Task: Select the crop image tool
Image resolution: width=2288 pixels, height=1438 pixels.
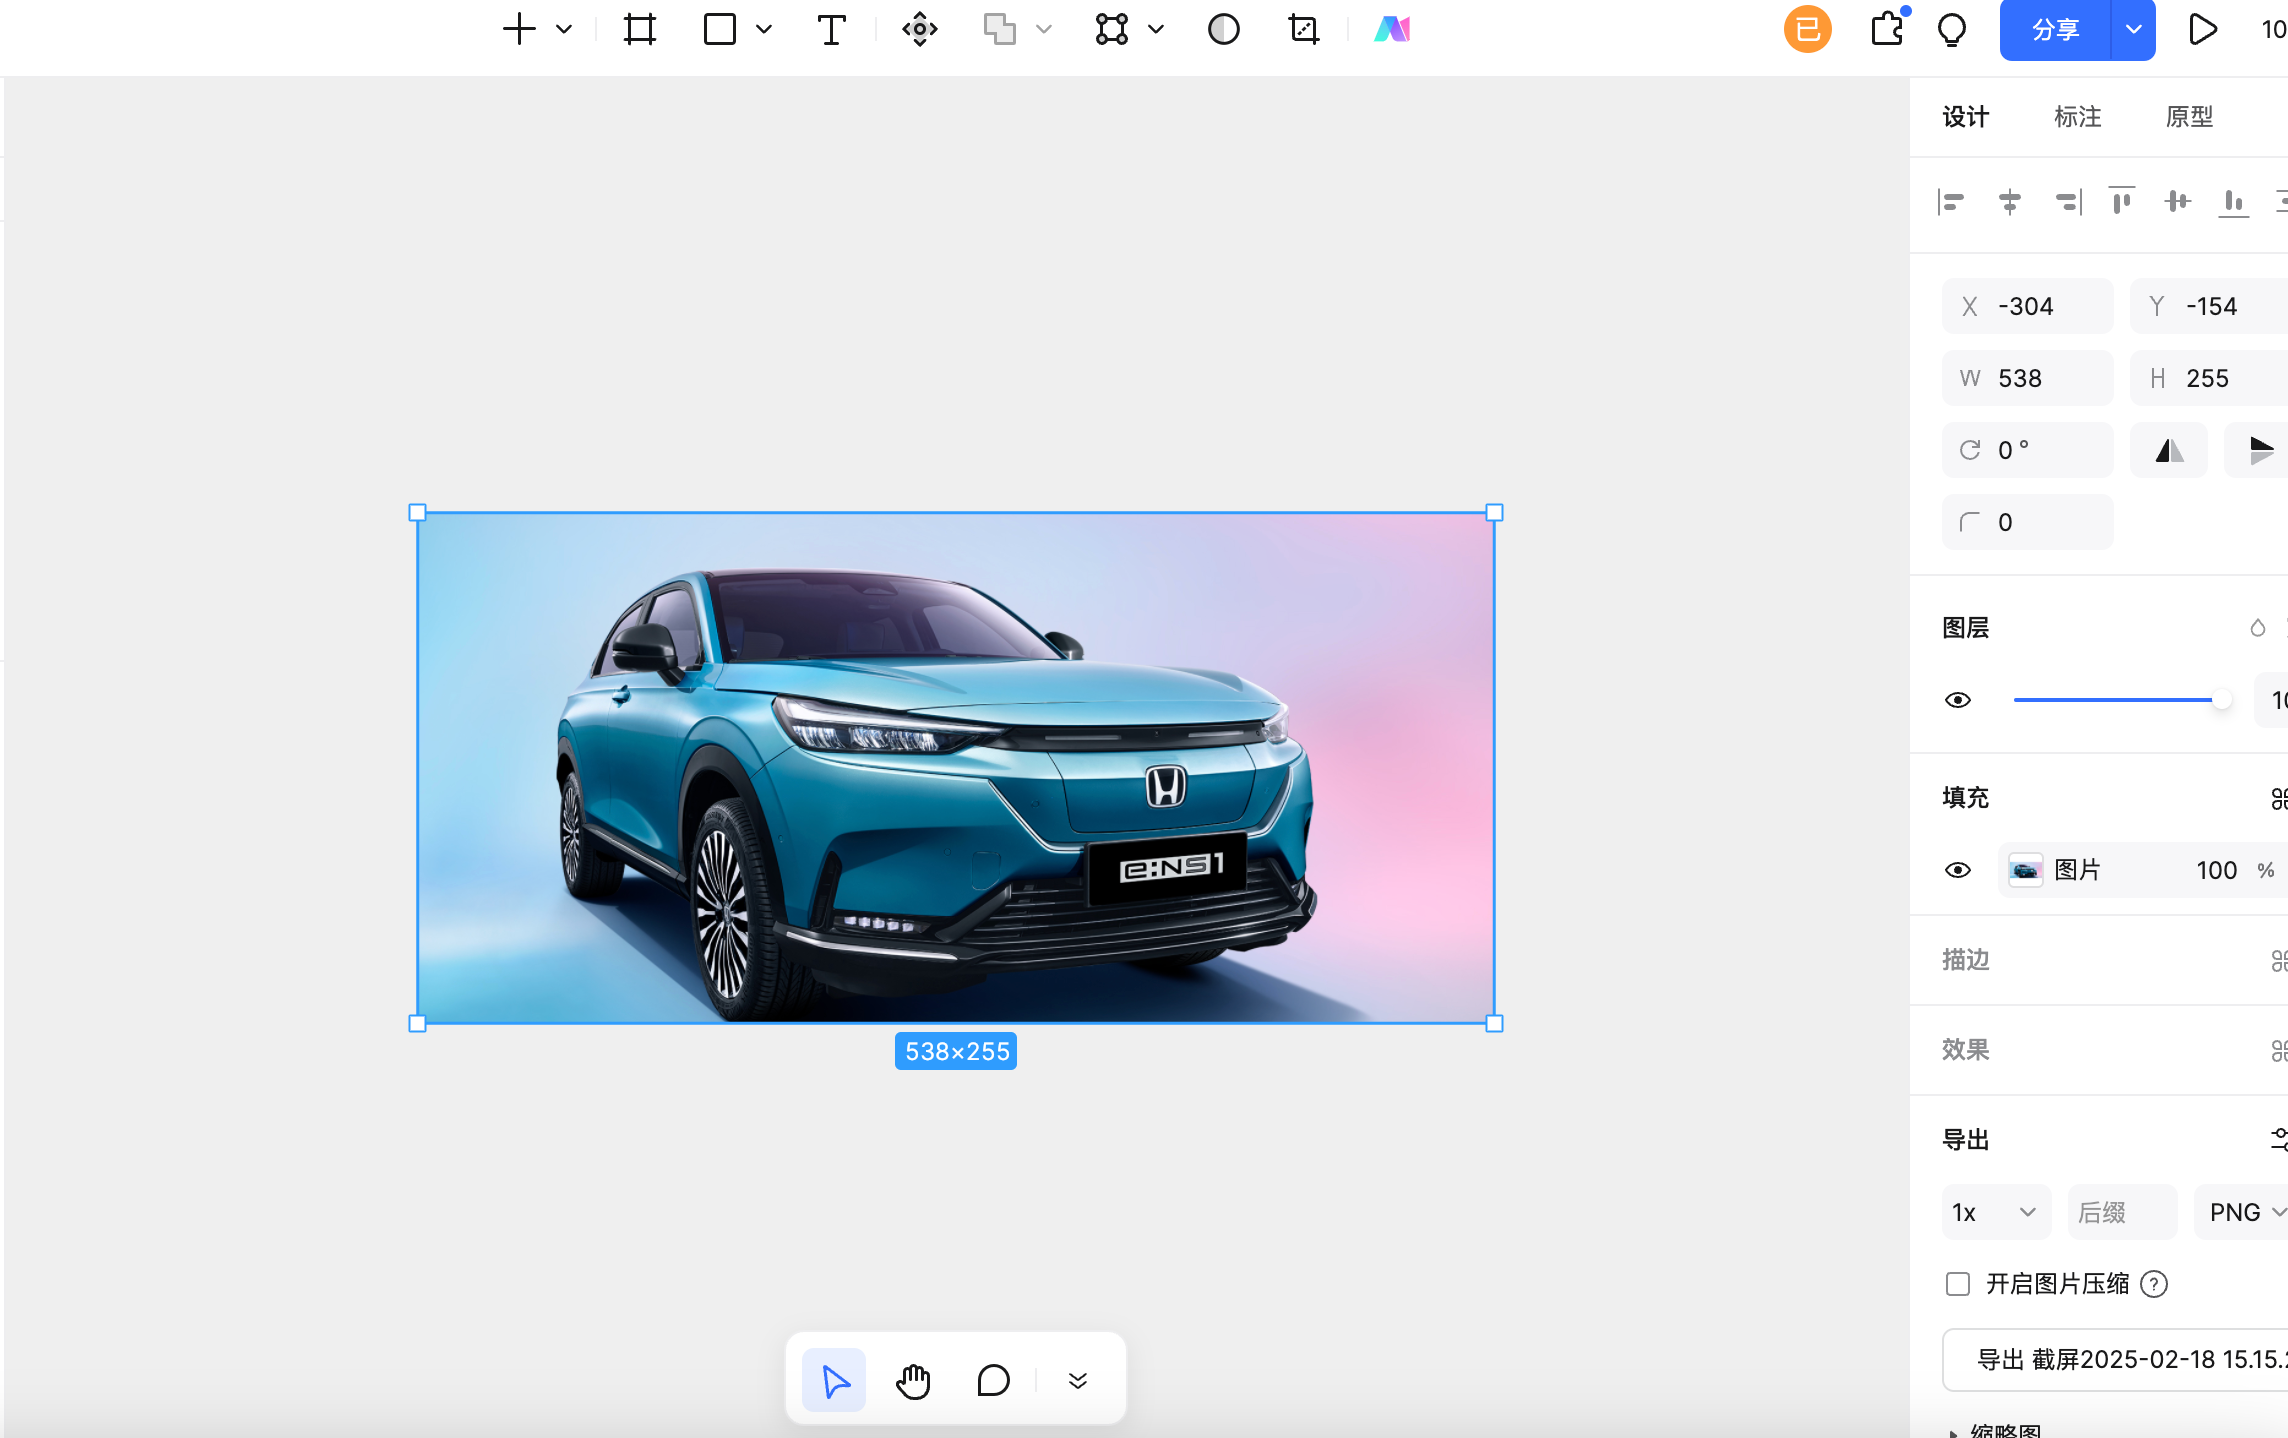Action: tap(1304, 29)
